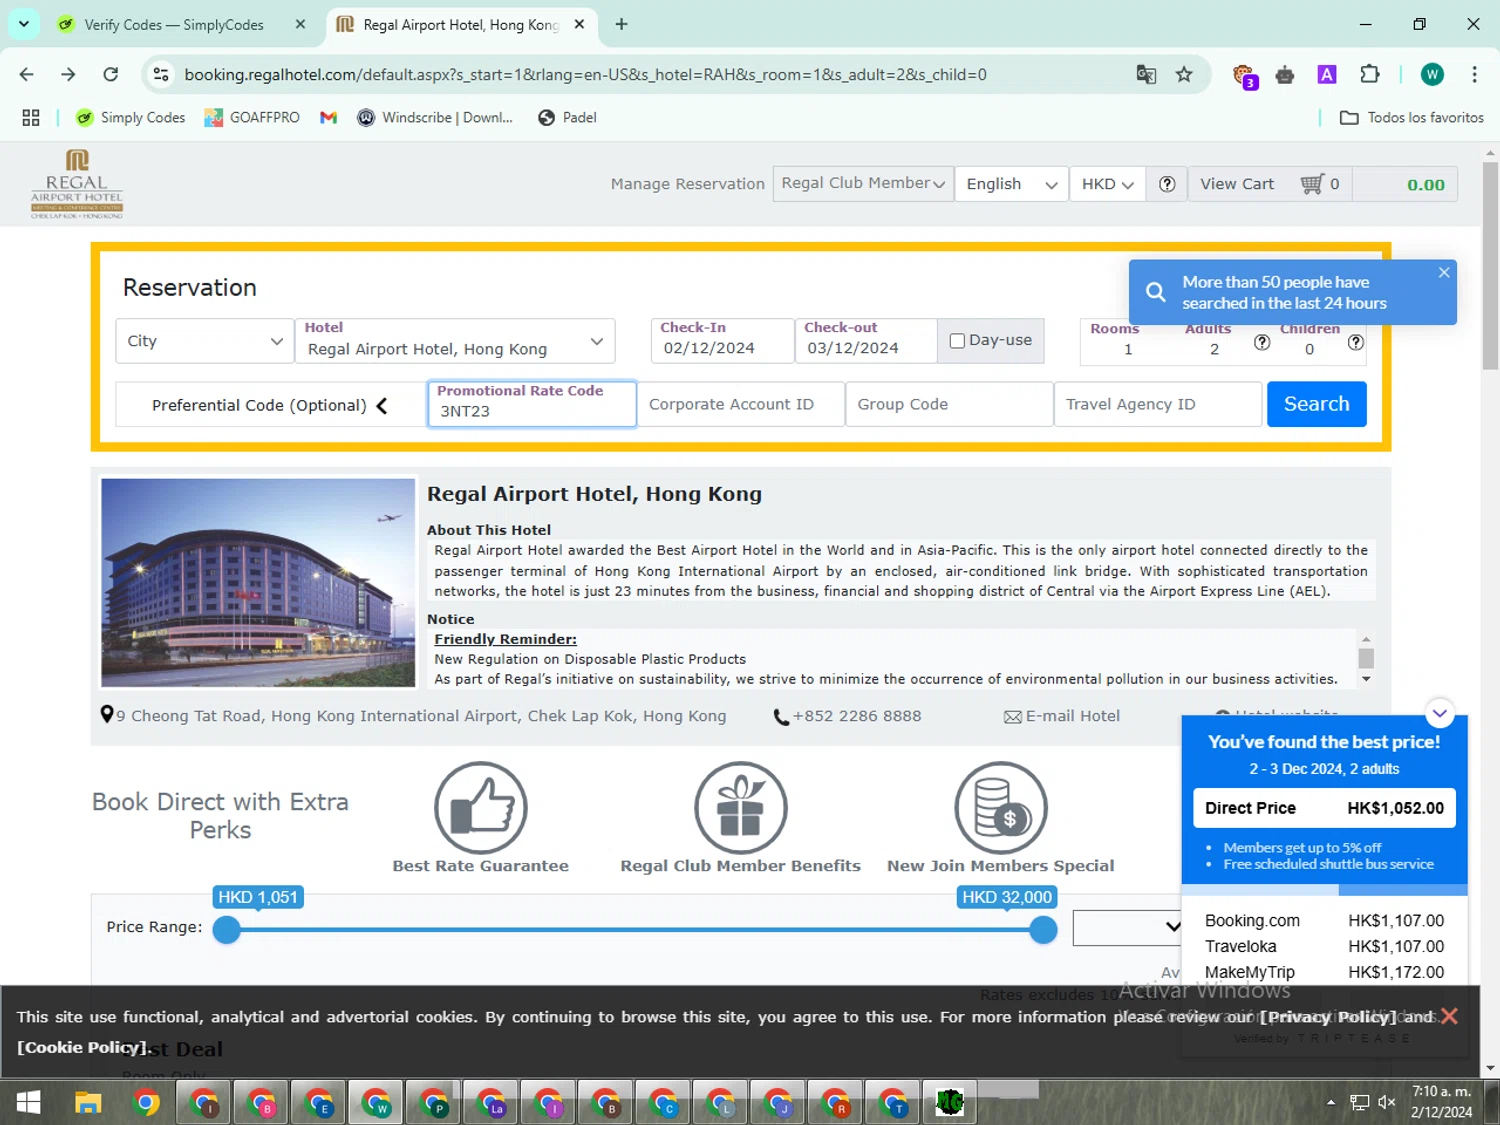The image size is (1500, 1125).
Task: Click the hotel building photo
Action: tap(258, 583)
